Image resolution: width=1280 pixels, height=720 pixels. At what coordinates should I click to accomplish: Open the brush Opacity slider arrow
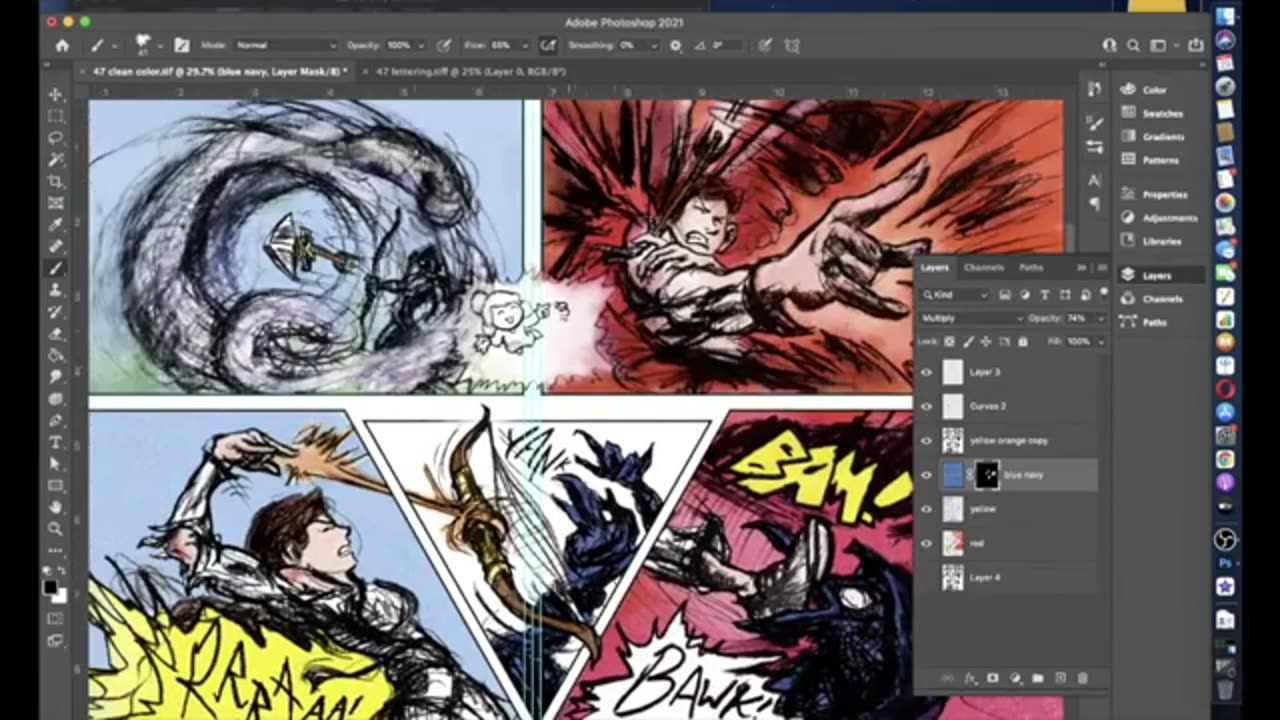[x=420, y=46]
